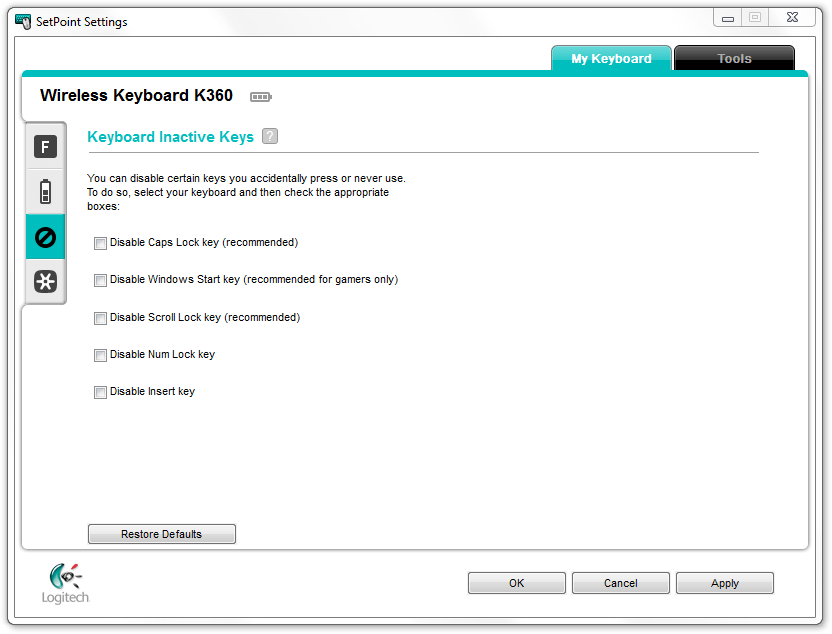Viewport: 832px width, 634px height.
Task: Tick the Disable Num Lock key box
Action: point(100,355)
